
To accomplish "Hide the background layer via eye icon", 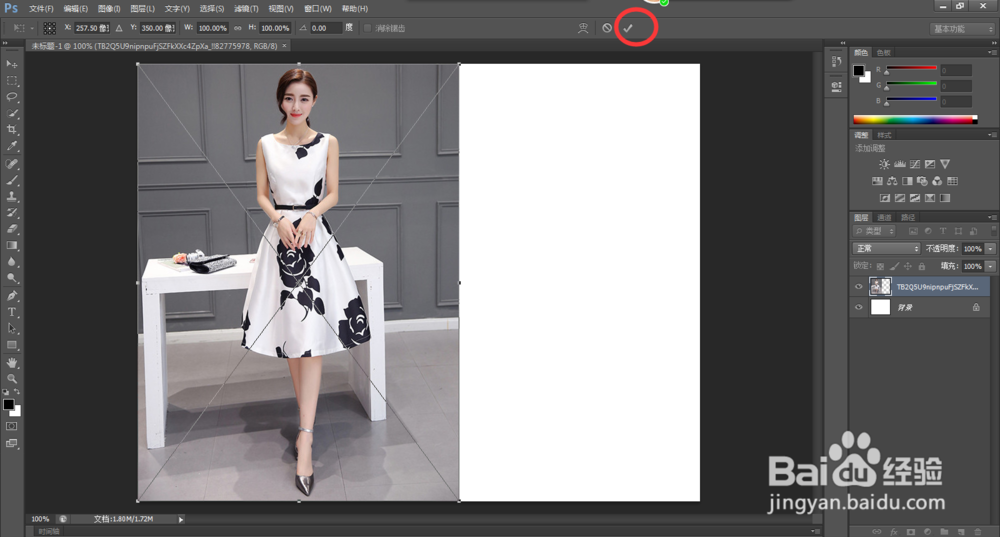I will coord(858,307).
